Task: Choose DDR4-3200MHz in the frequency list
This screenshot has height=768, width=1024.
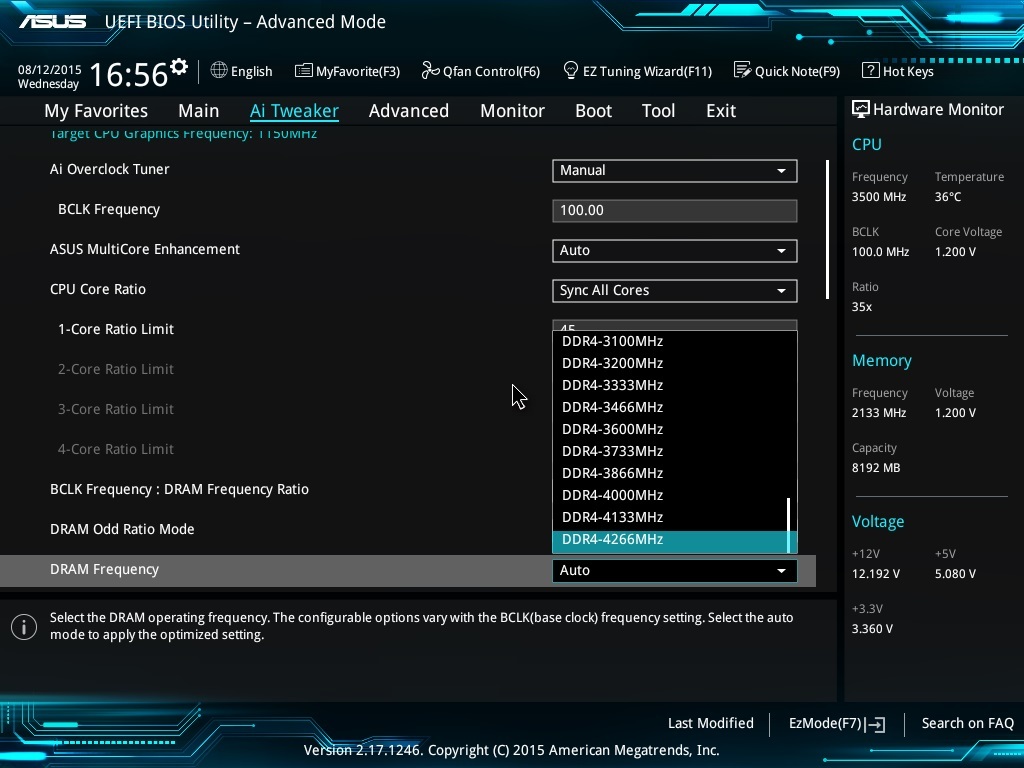Action: (x=613, y=363)
